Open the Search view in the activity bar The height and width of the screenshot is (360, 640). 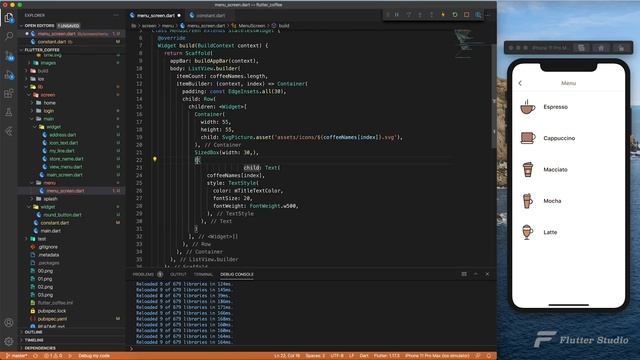[9, 36]
